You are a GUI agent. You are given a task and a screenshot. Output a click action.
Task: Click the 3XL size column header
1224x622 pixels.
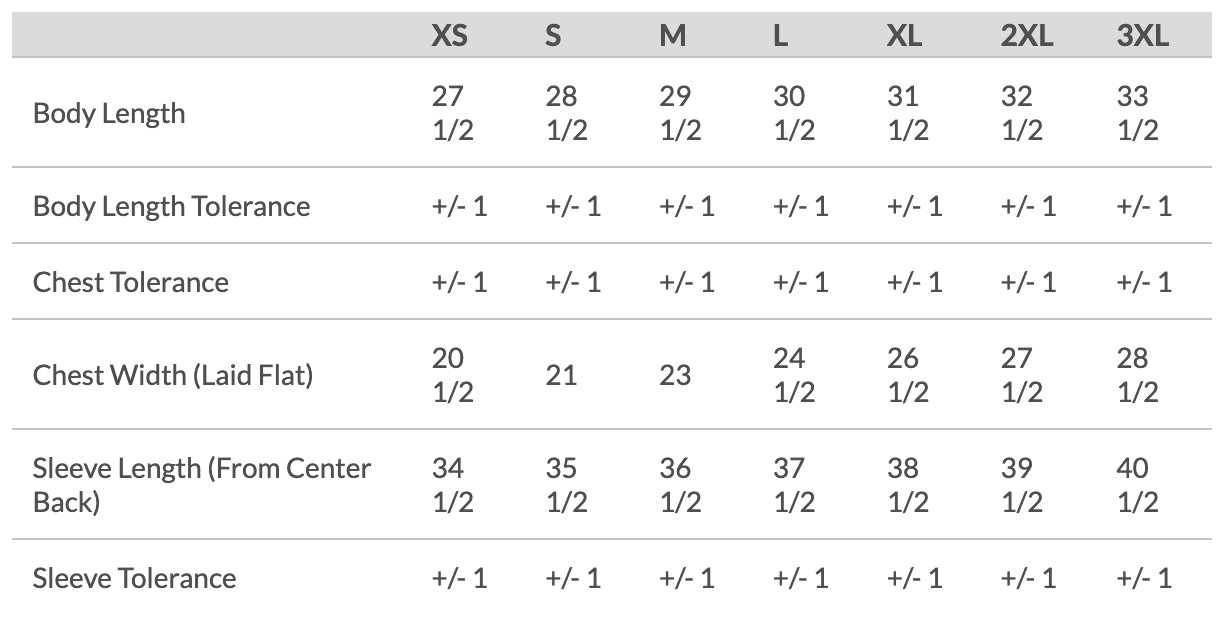[1142, 36]
